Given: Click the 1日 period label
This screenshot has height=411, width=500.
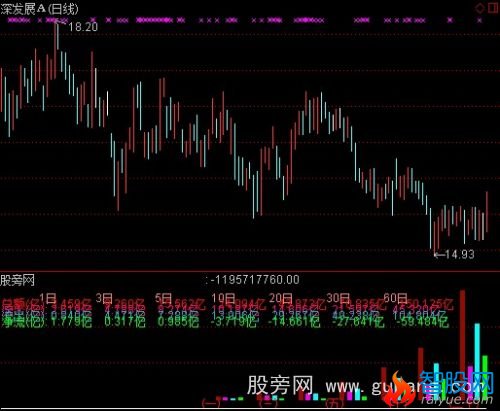Looking at the screenshot, I should coord(48,298).
